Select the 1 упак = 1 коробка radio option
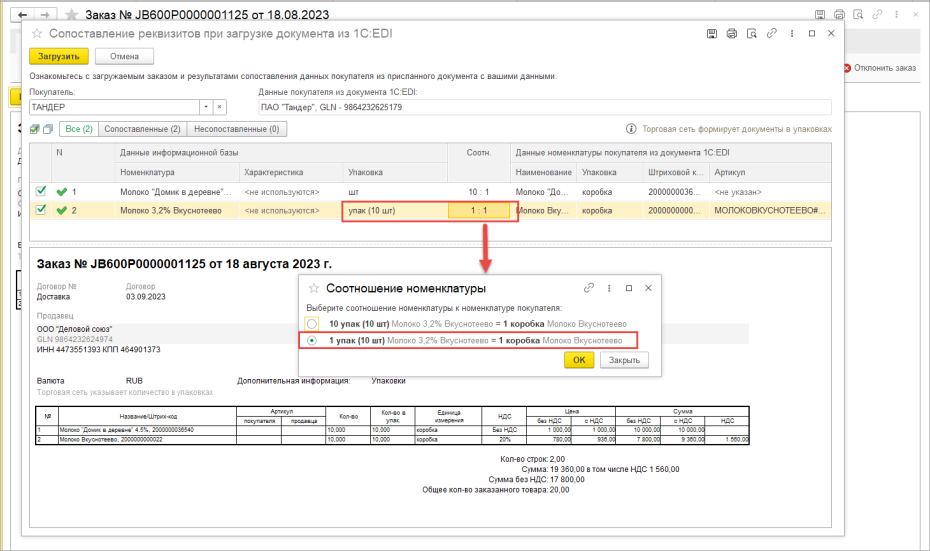Screen dimensions: 930x551 (x=312, y=340)
